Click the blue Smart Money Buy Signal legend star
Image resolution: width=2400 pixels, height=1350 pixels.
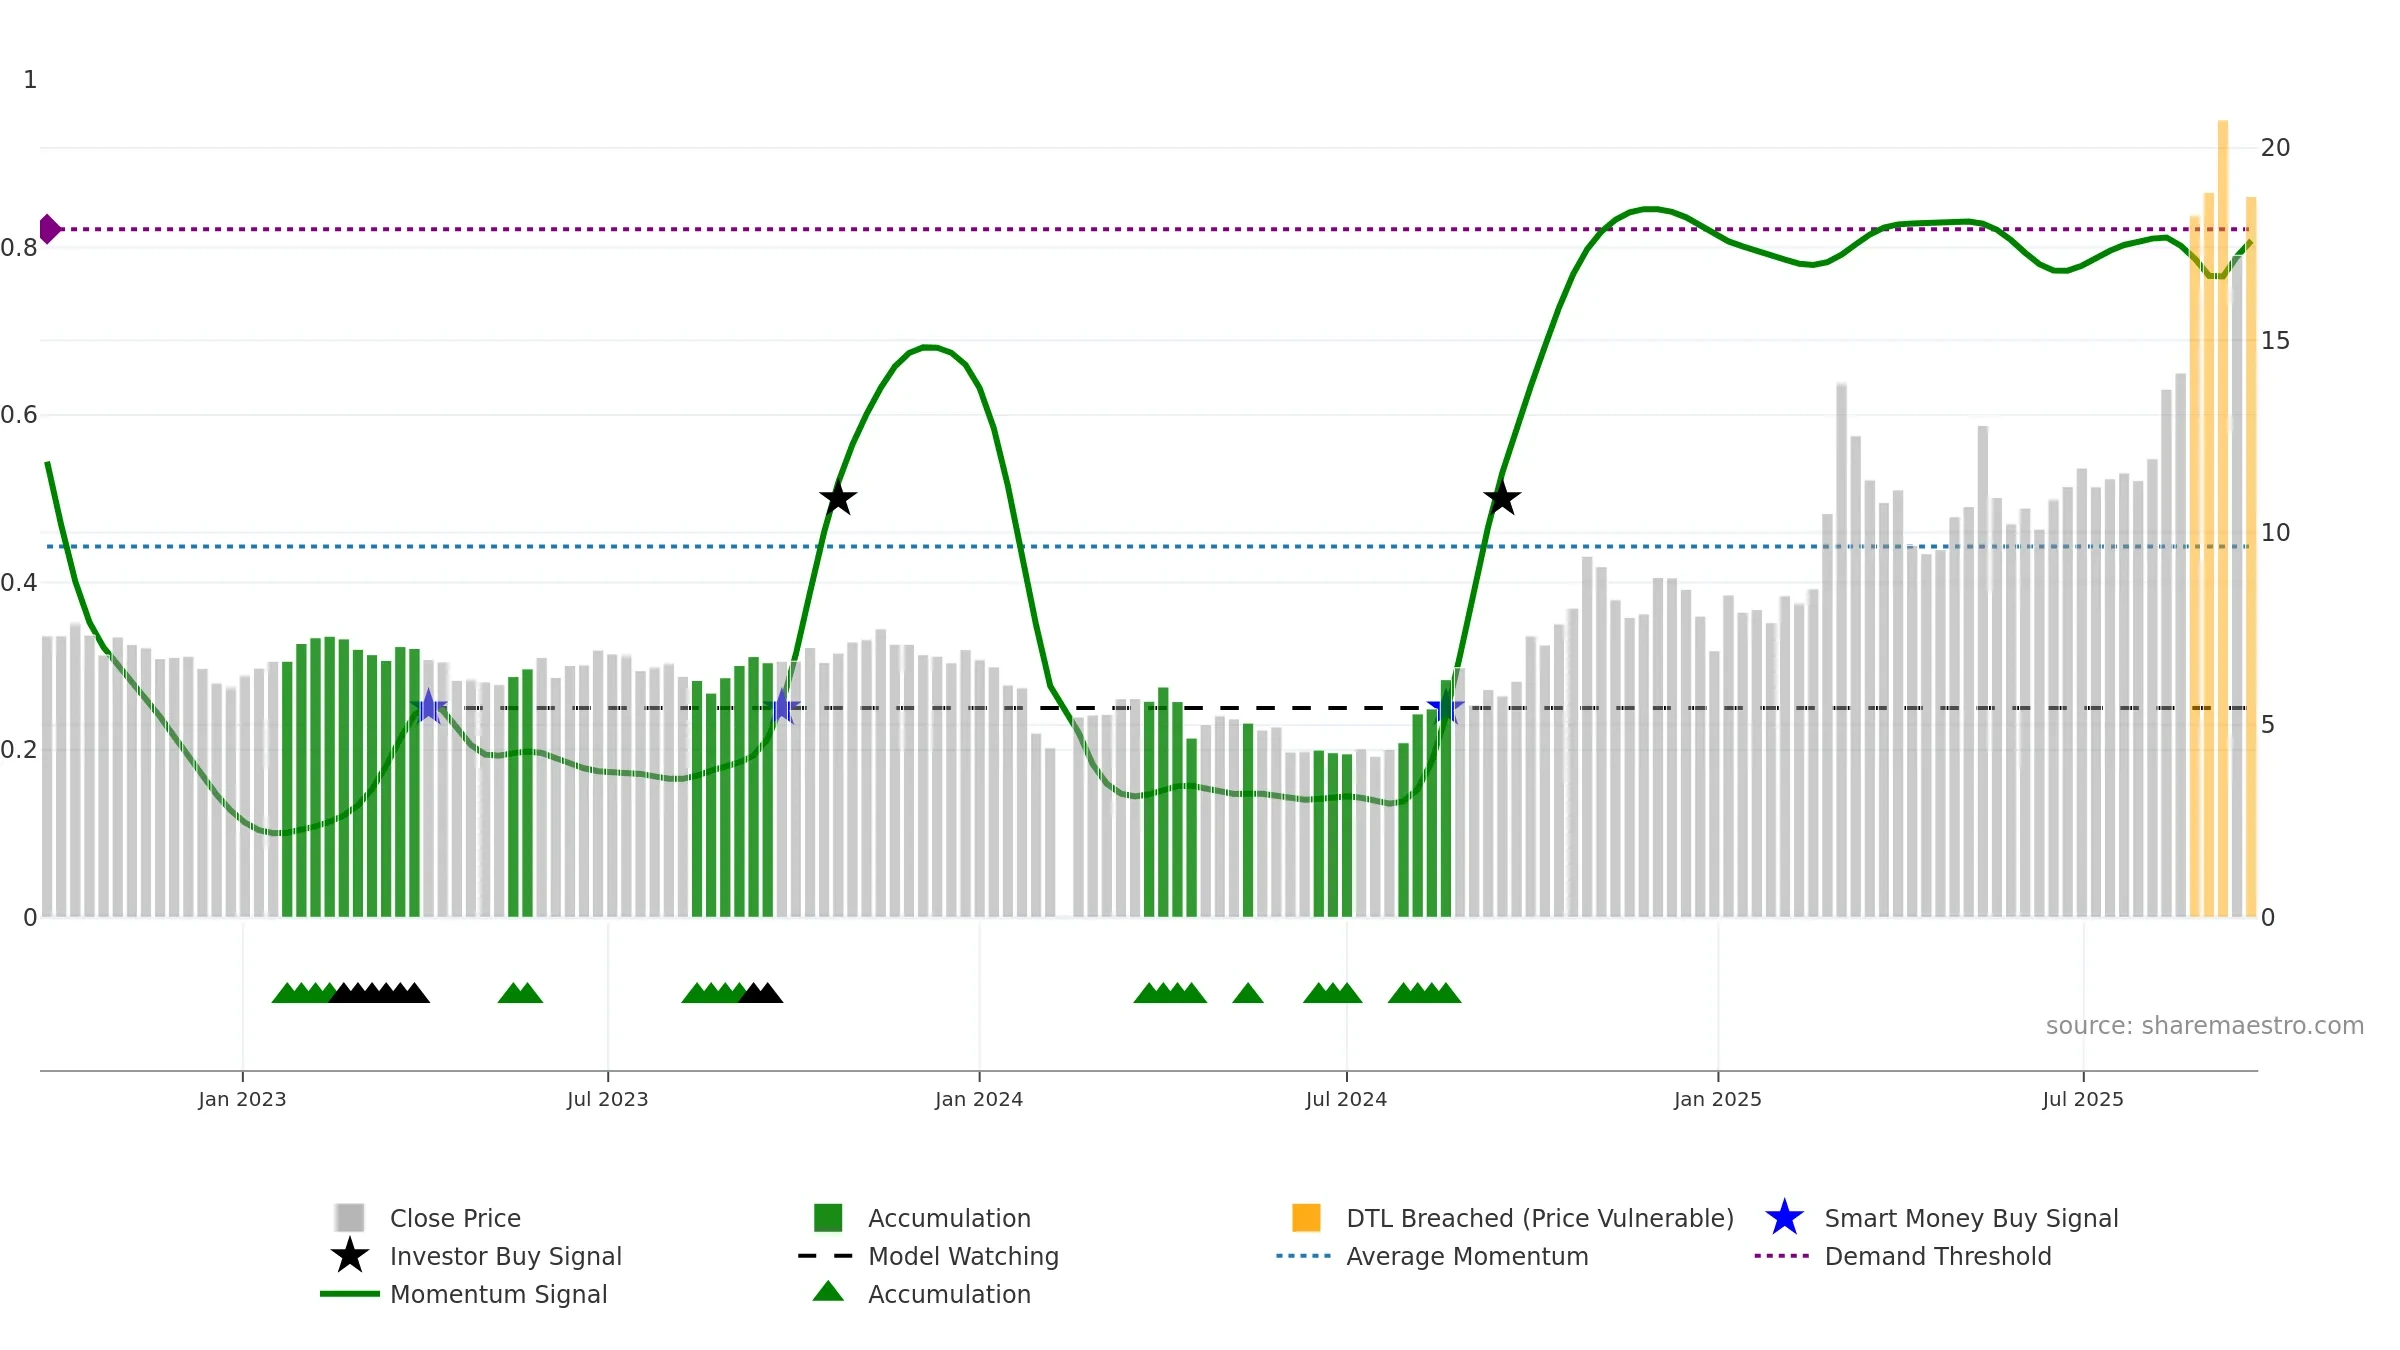[x=1784, y=1218]
